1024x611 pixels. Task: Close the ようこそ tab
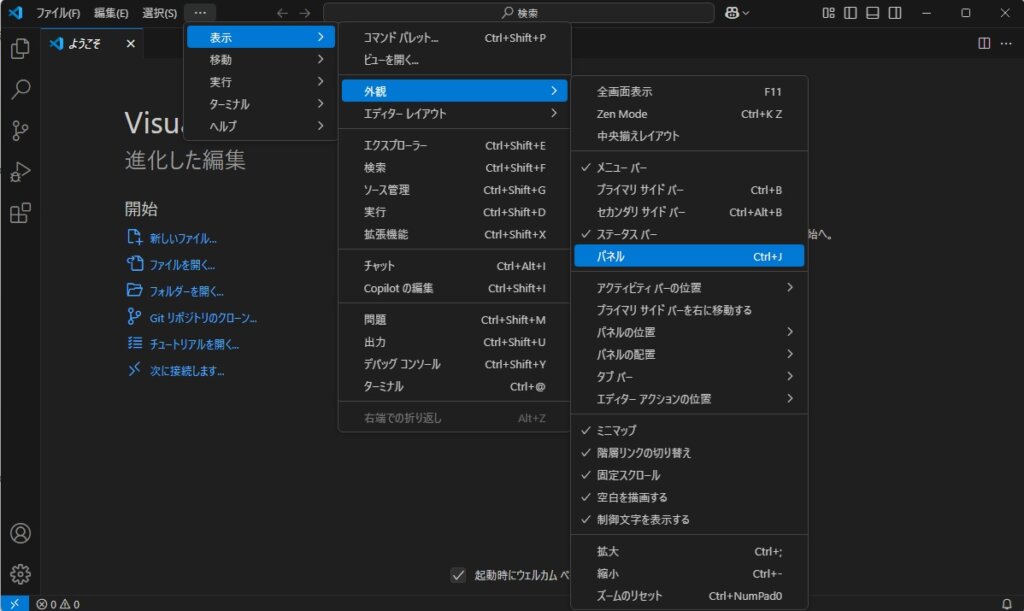pyautogui.click(x=131, y=43)
